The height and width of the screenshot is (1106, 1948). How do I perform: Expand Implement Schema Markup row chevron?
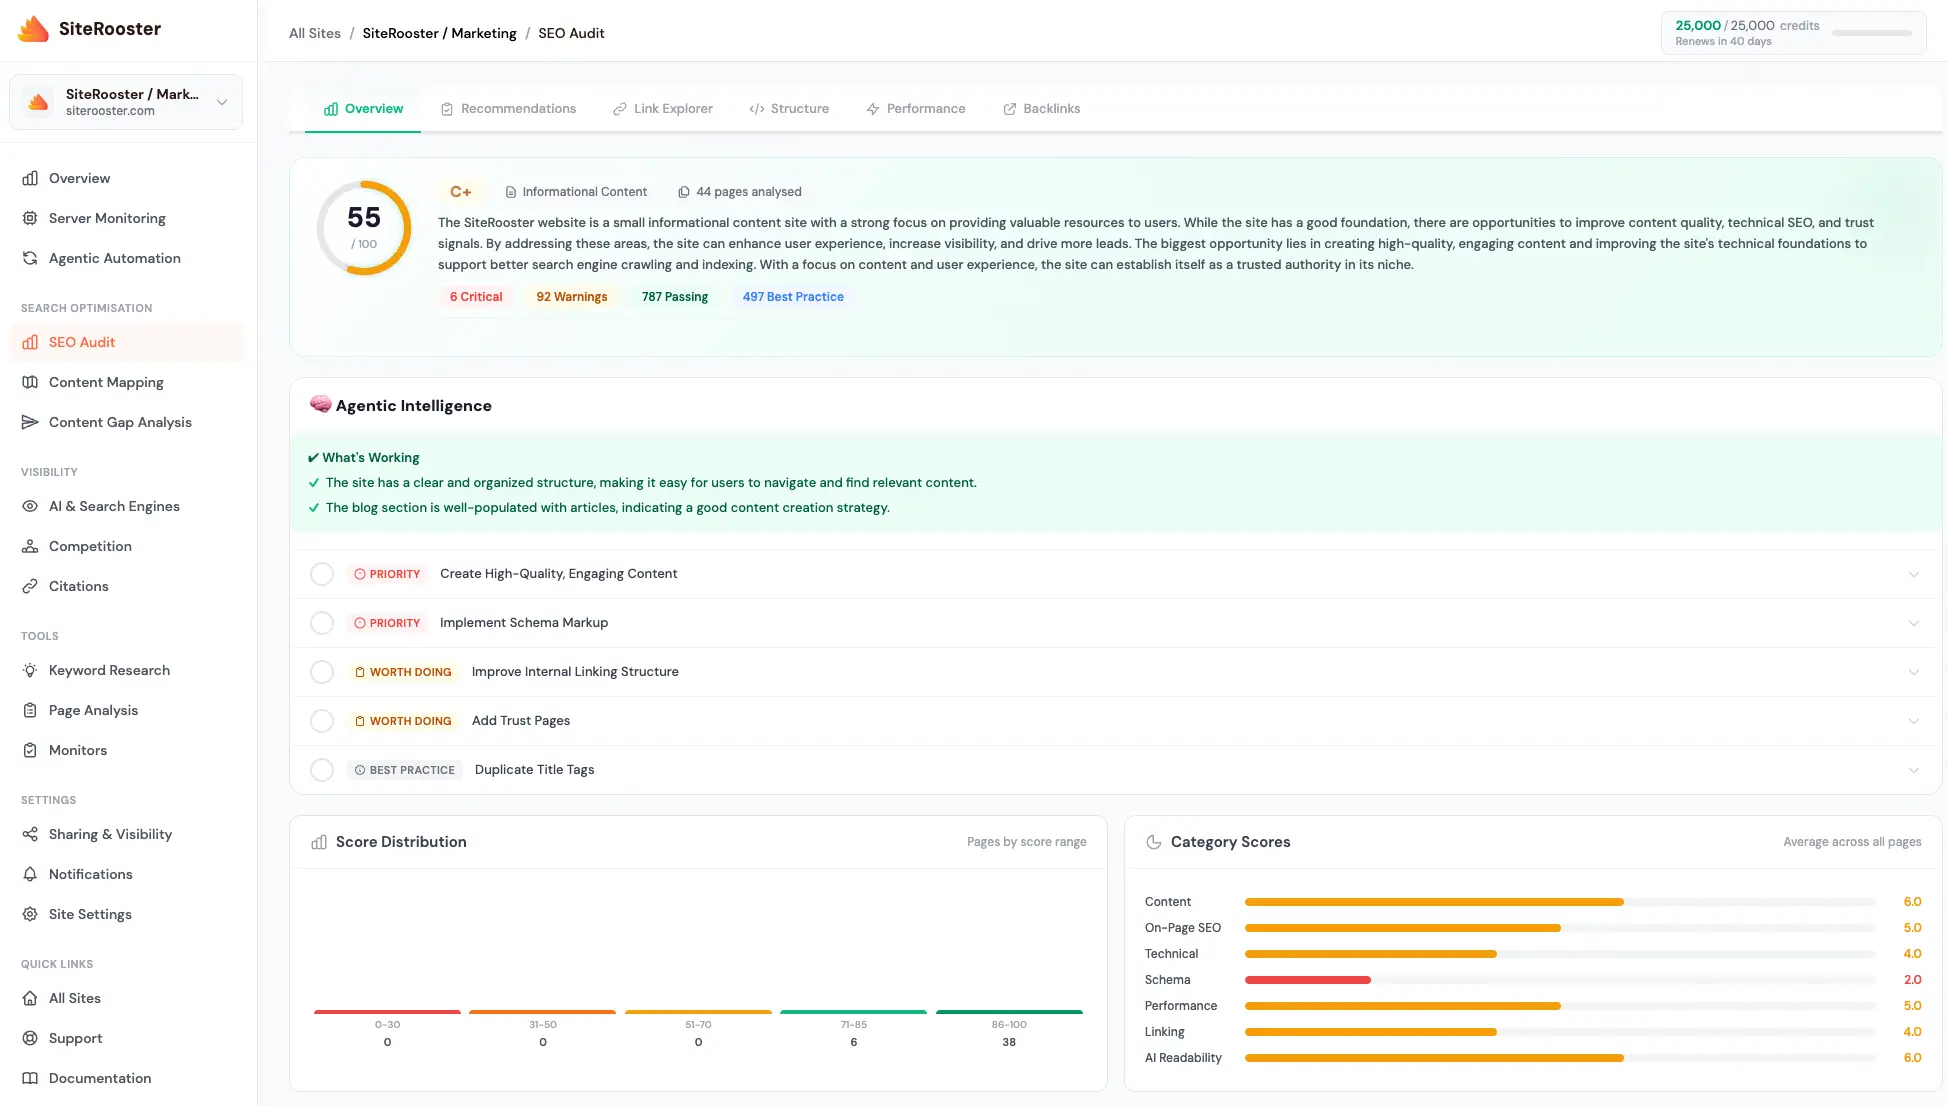pyautogui.click(x=1913, y=623)
